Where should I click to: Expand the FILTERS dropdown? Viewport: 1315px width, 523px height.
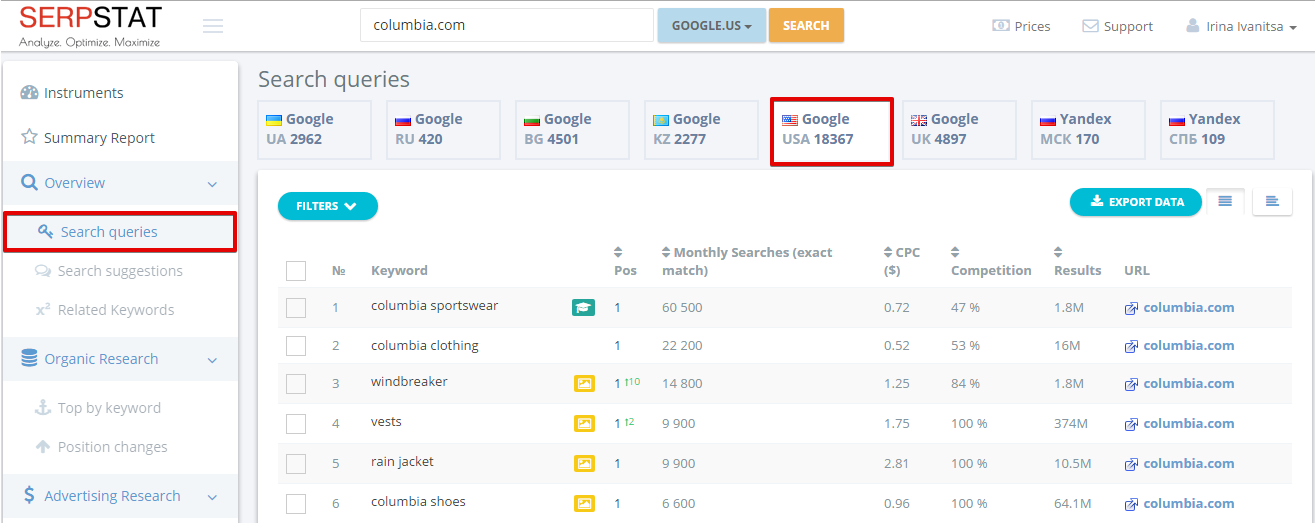point(328,206)
